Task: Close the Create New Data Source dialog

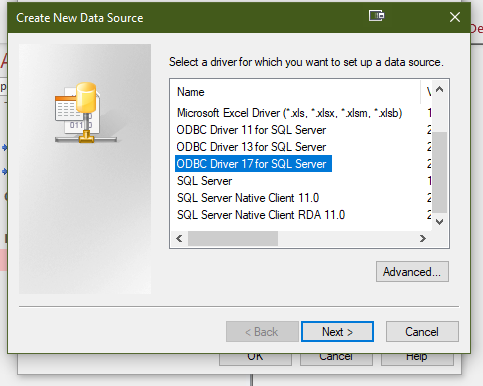Action: pyautogui.click(x=455, y=17)
